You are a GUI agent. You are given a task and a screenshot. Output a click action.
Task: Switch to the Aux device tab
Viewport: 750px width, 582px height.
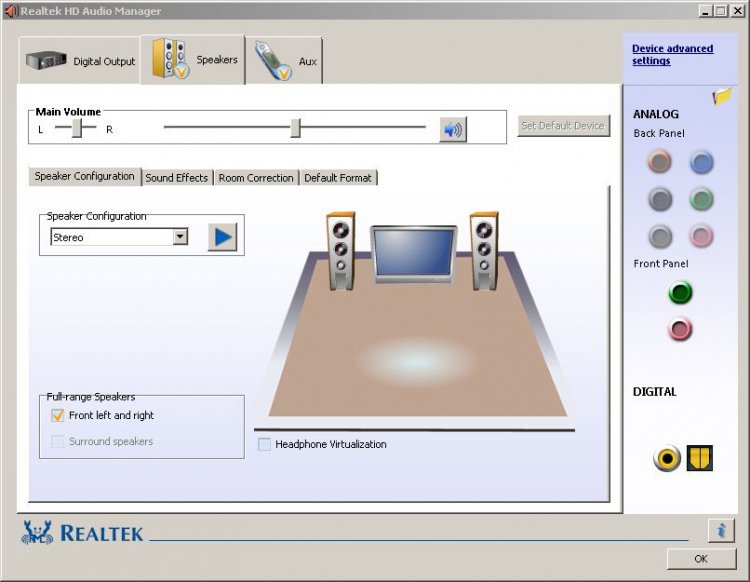tap(284, 61)
